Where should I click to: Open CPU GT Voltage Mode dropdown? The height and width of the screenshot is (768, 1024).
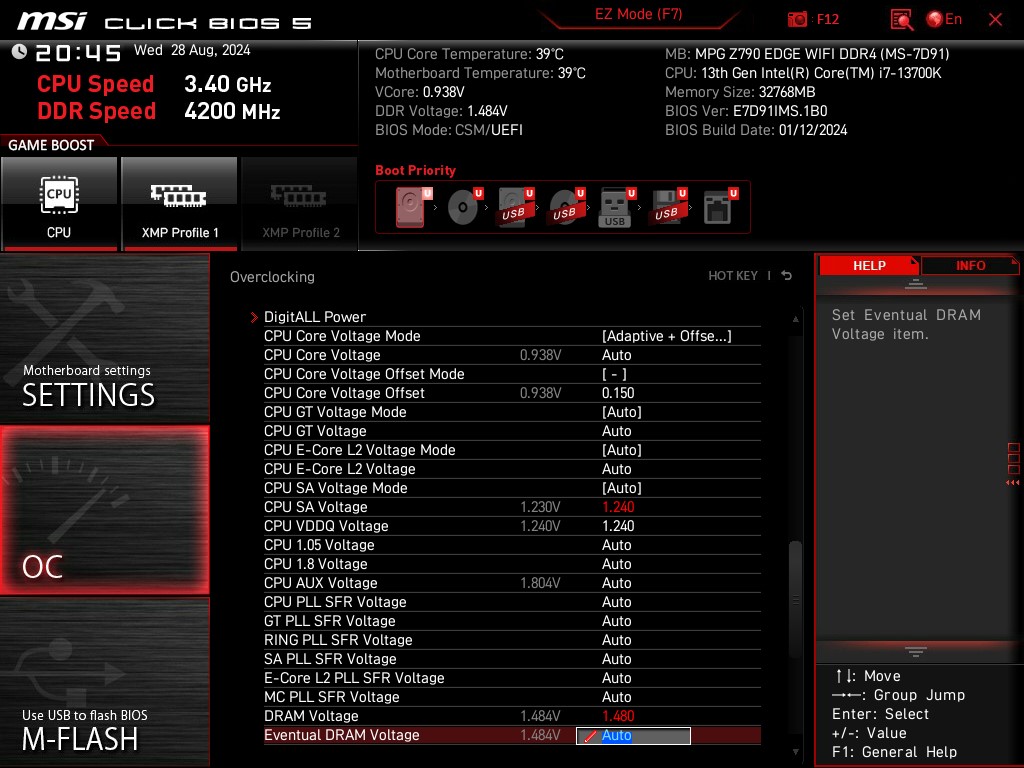pyautogui.click(x=622, y=411)
